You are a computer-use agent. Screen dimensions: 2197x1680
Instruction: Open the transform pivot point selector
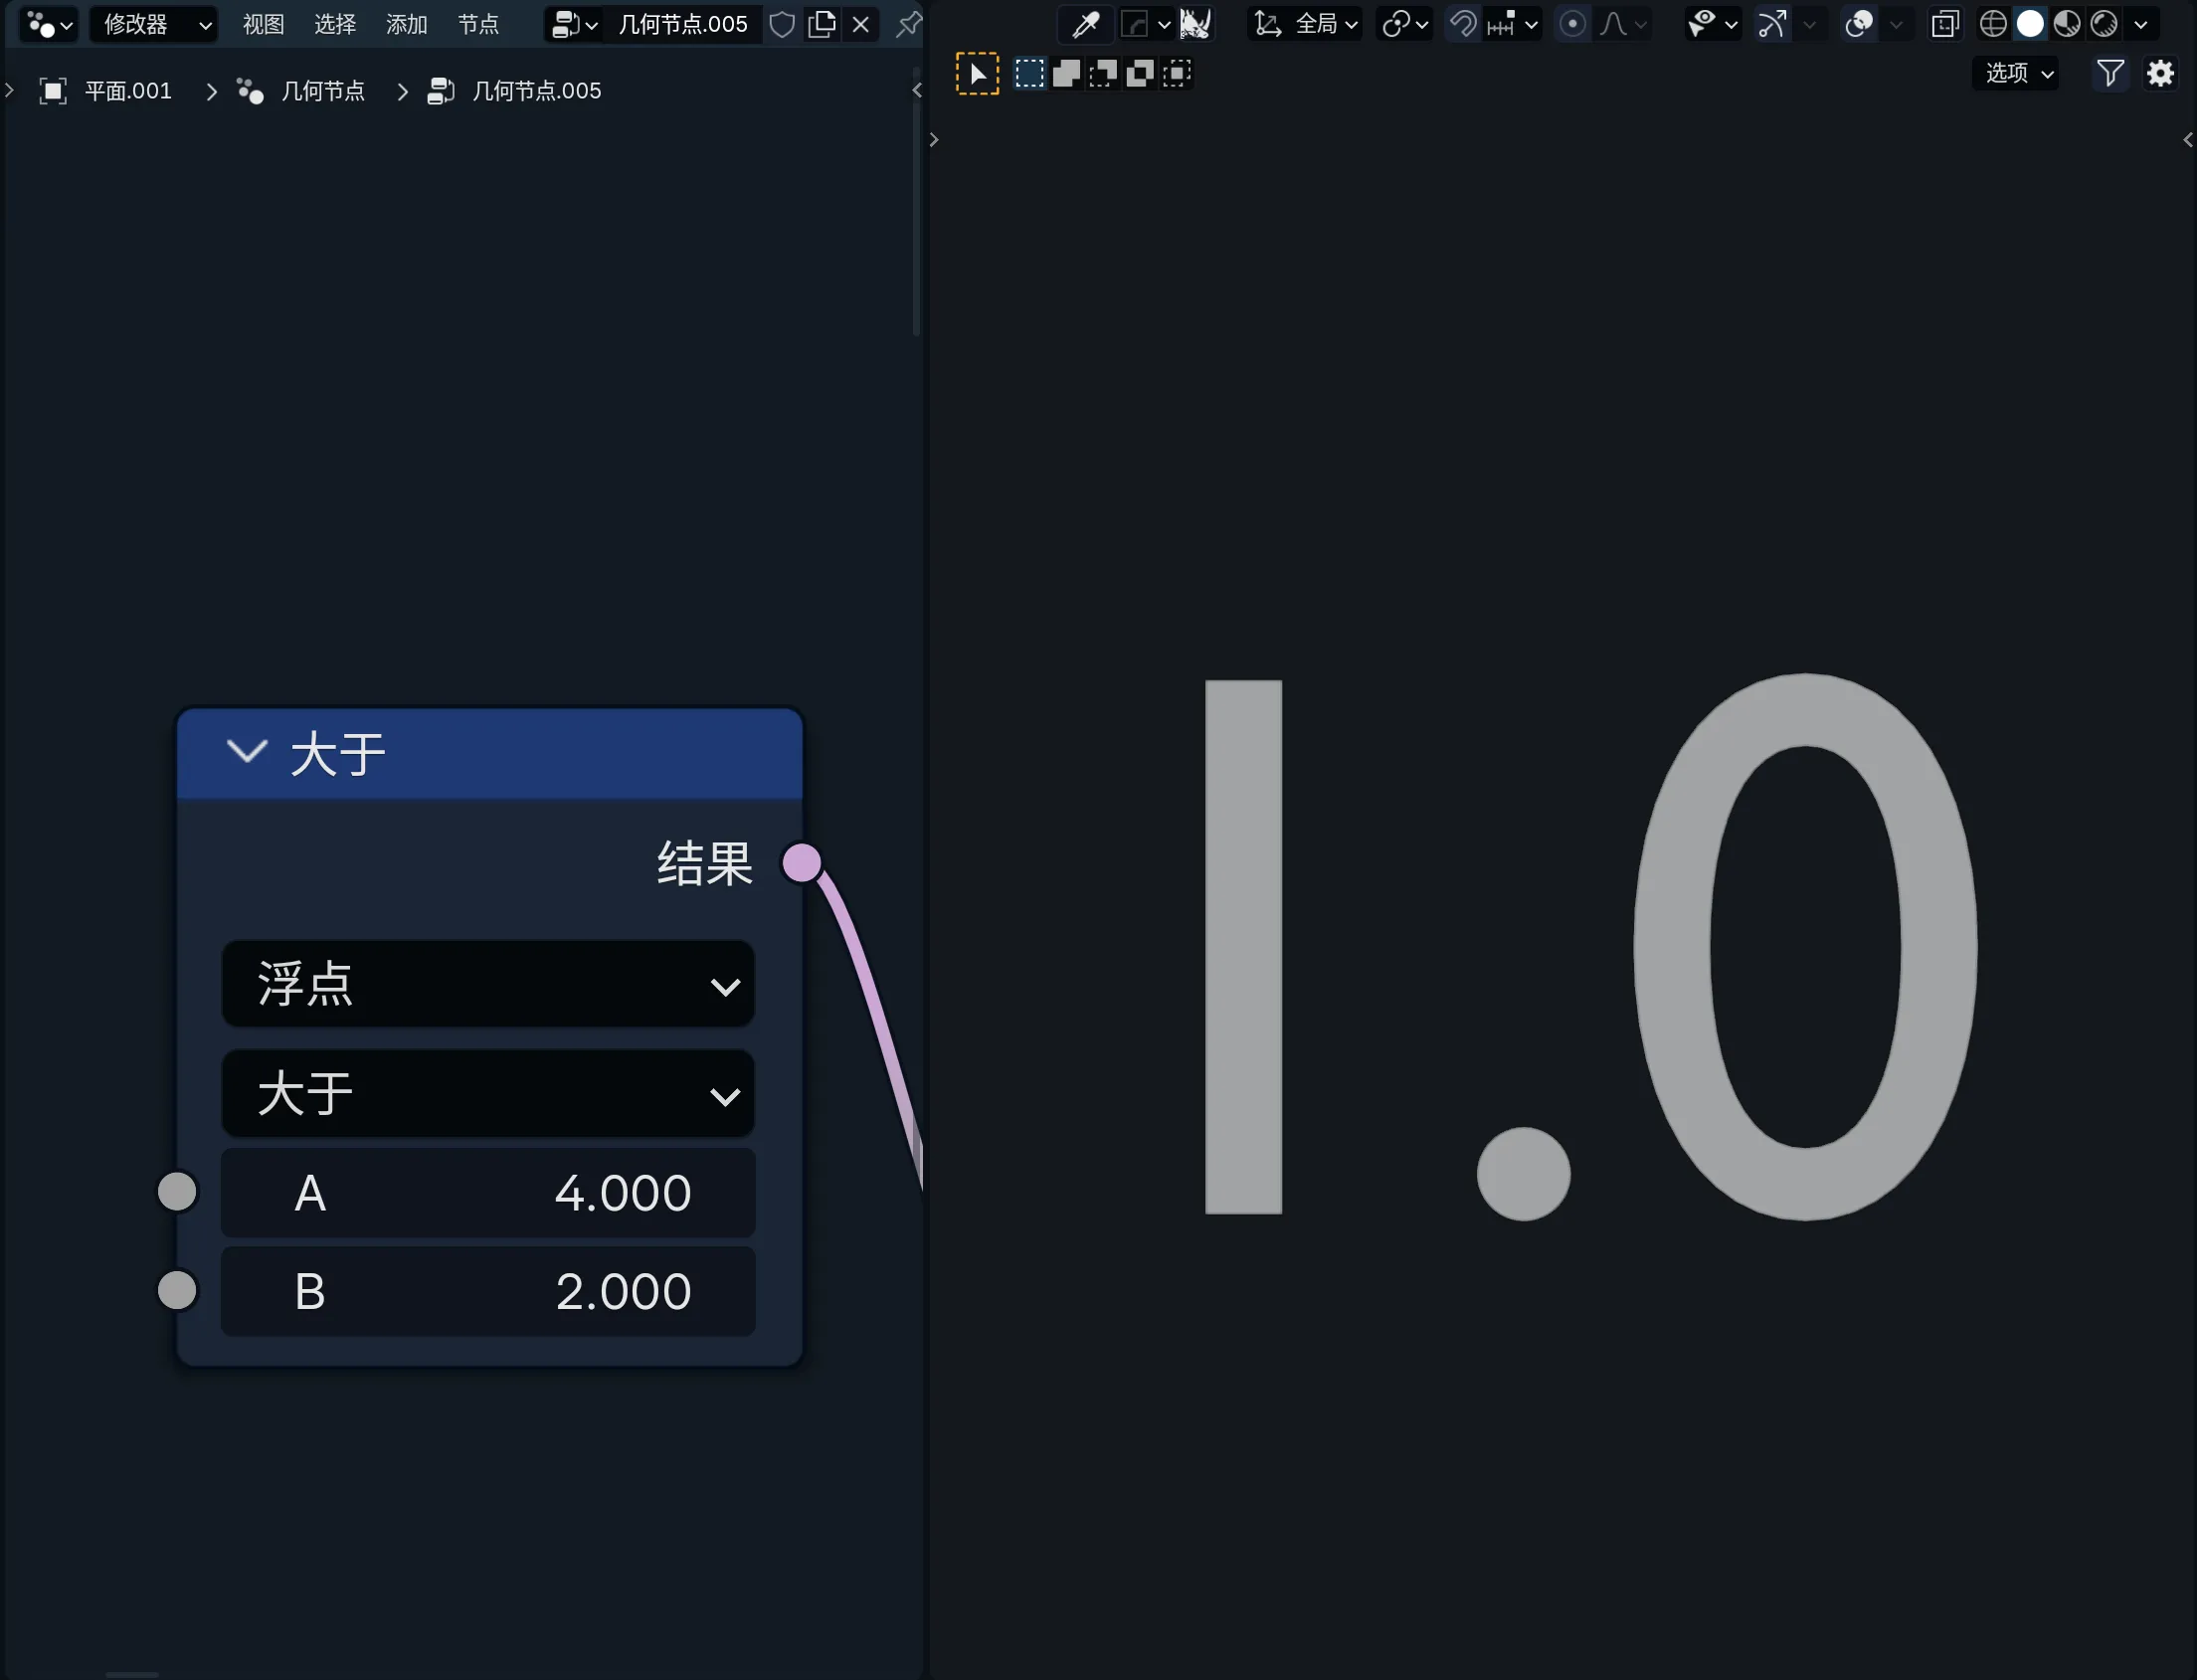1404,24
